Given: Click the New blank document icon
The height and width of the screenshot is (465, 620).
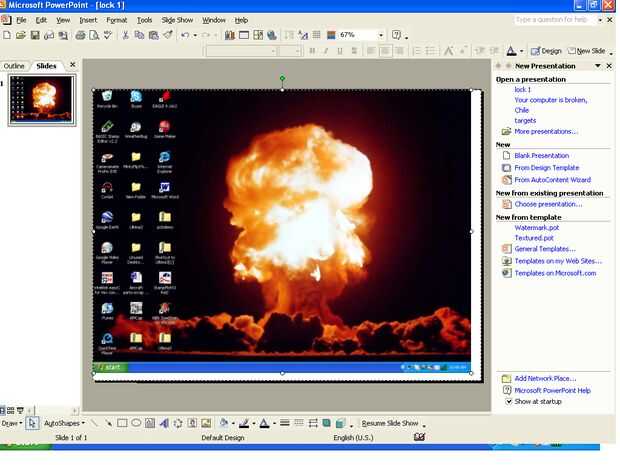Looking at the screenshot, I should coord(7,35).
